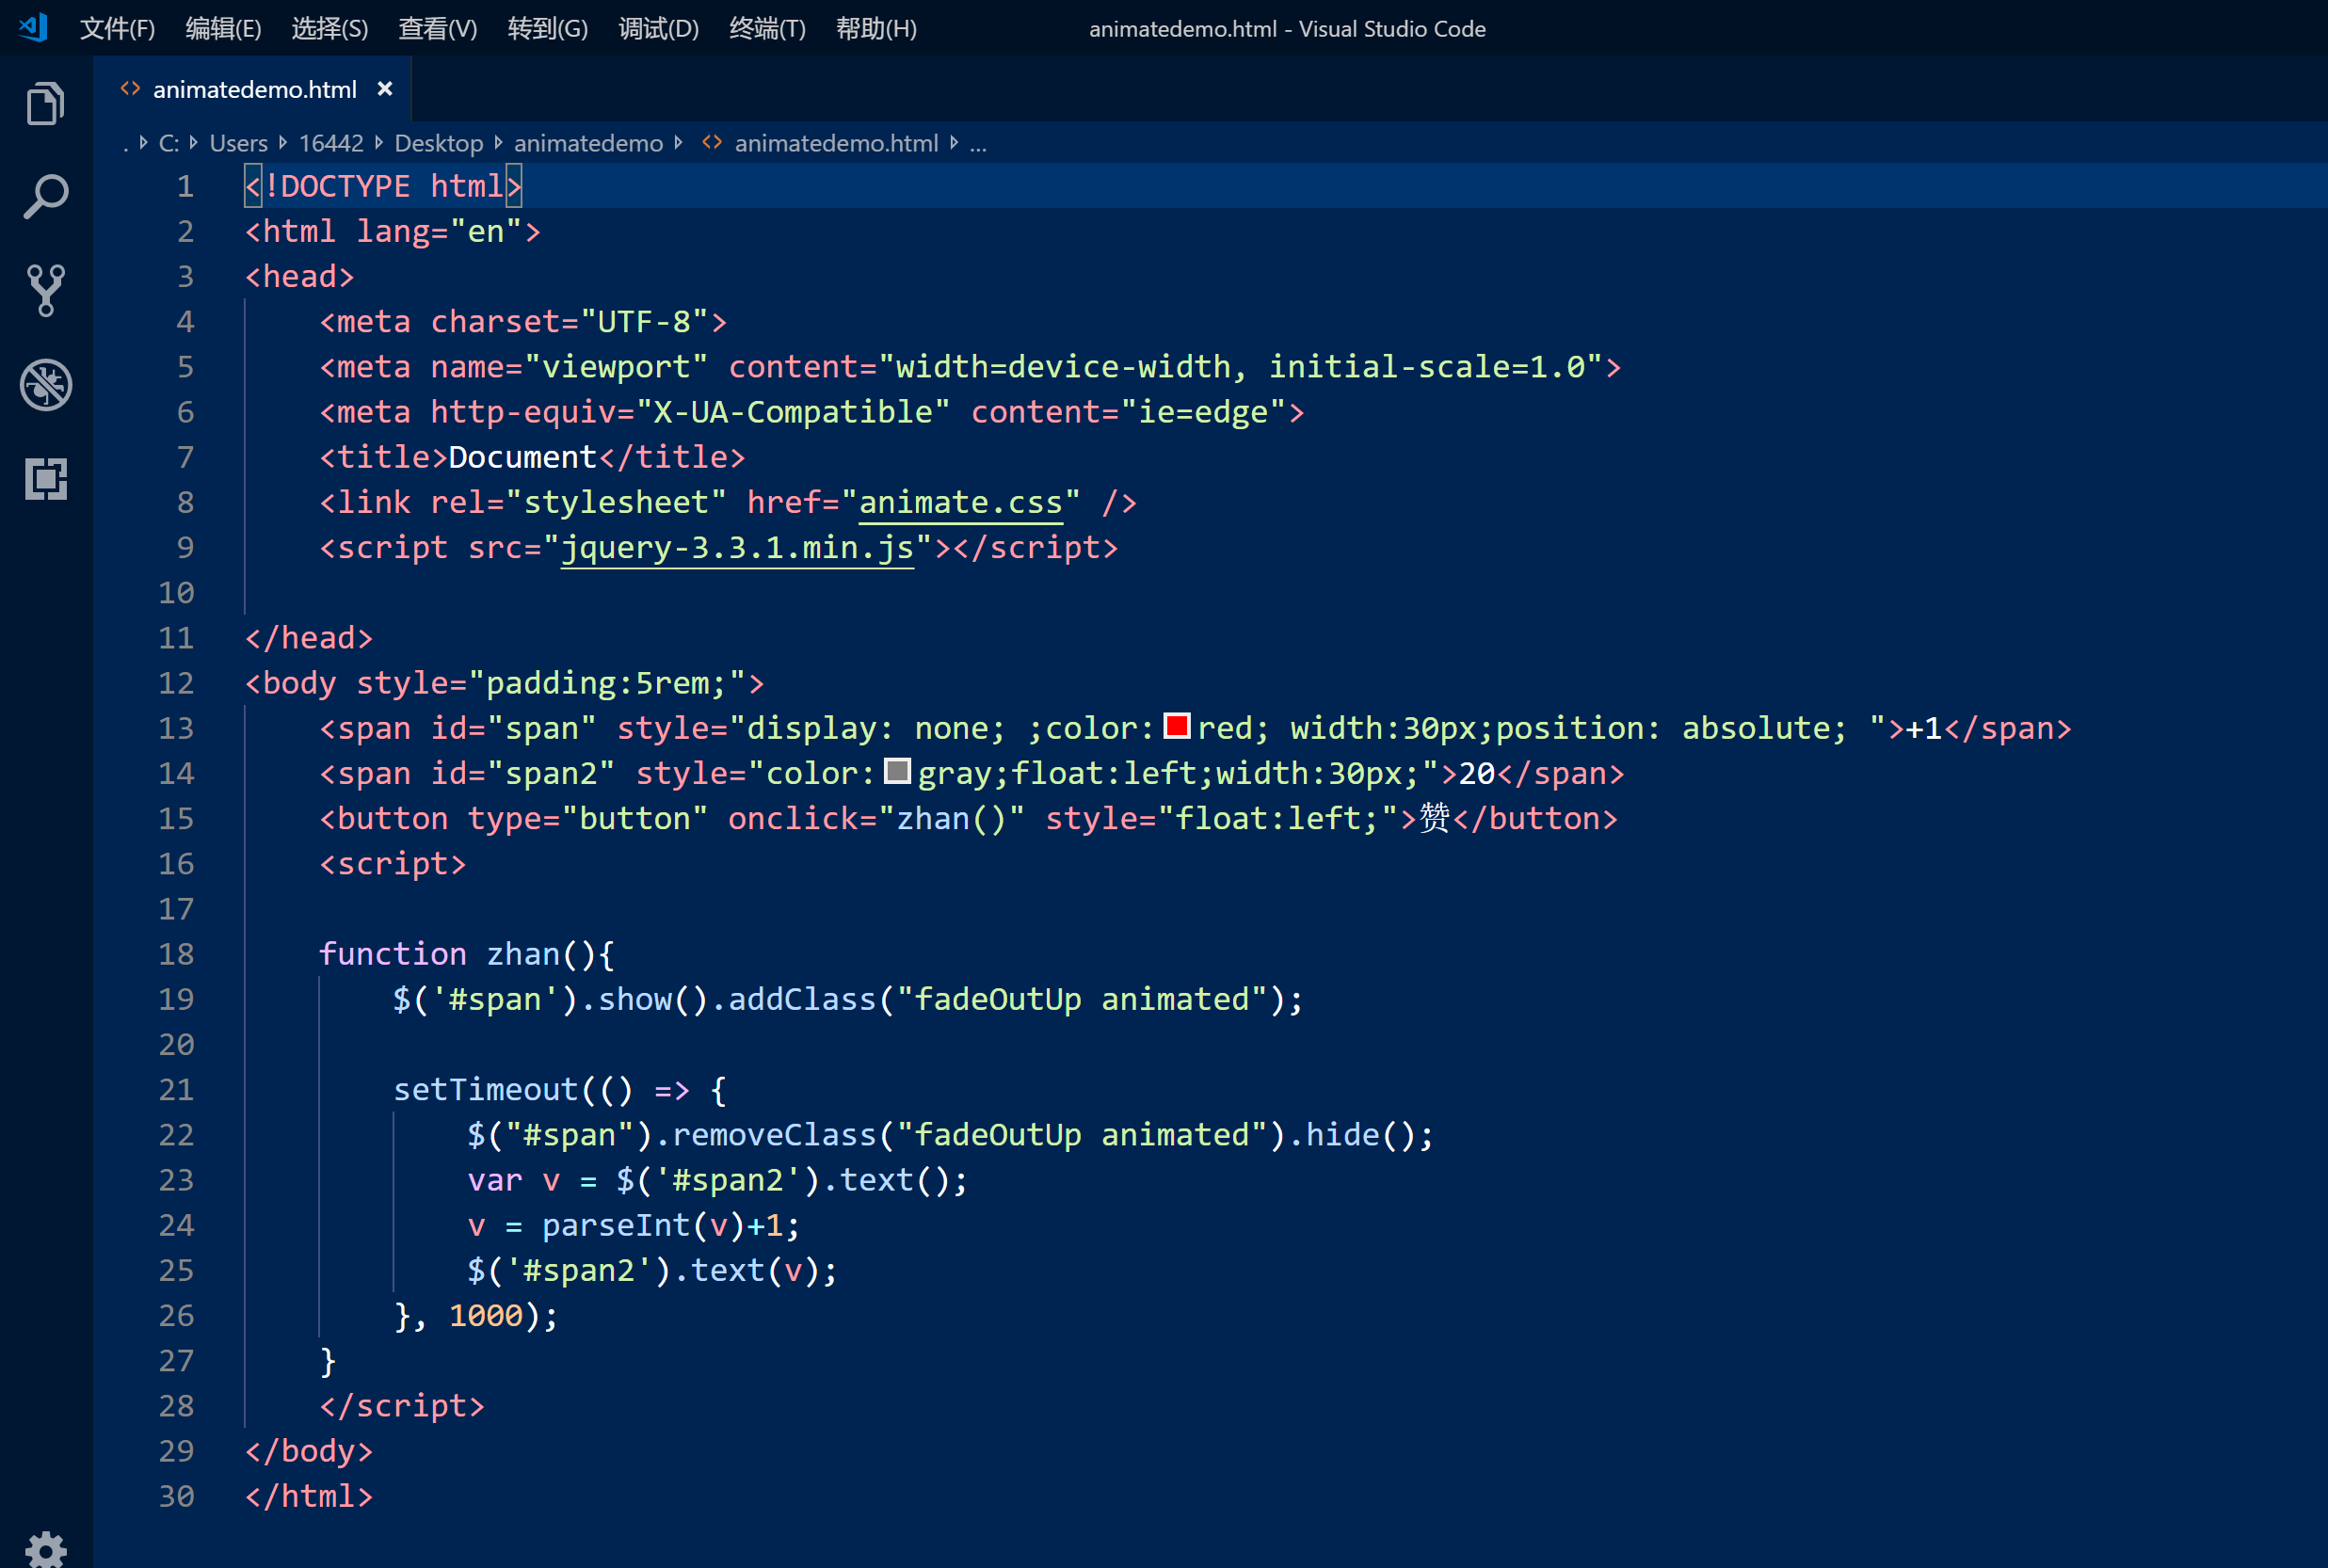Click the red color swatch on line 13
This screenshot has height=1568, width=2328.
pos(1177,726)
